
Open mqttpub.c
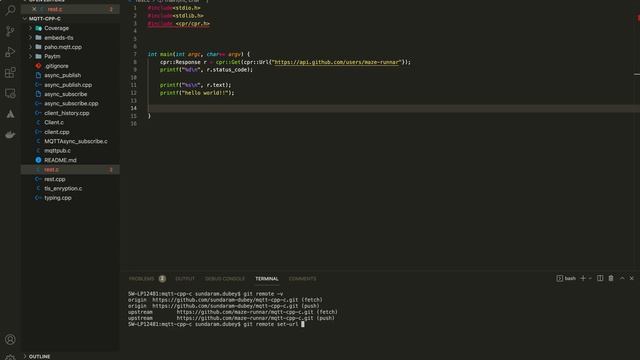coord(57,151)
